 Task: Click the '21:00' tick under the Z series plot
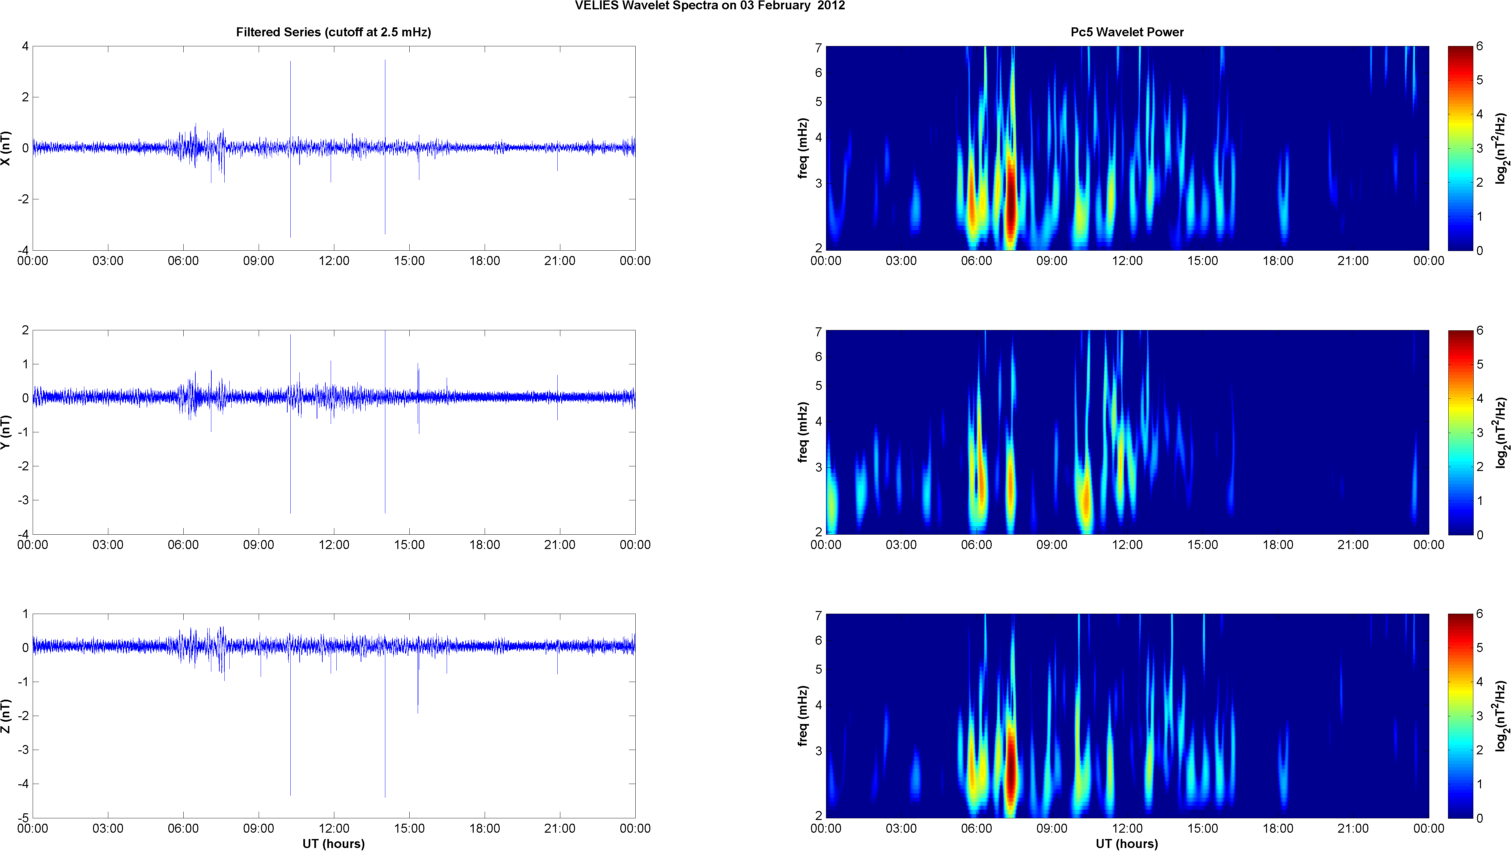click(x=560, y=829)
